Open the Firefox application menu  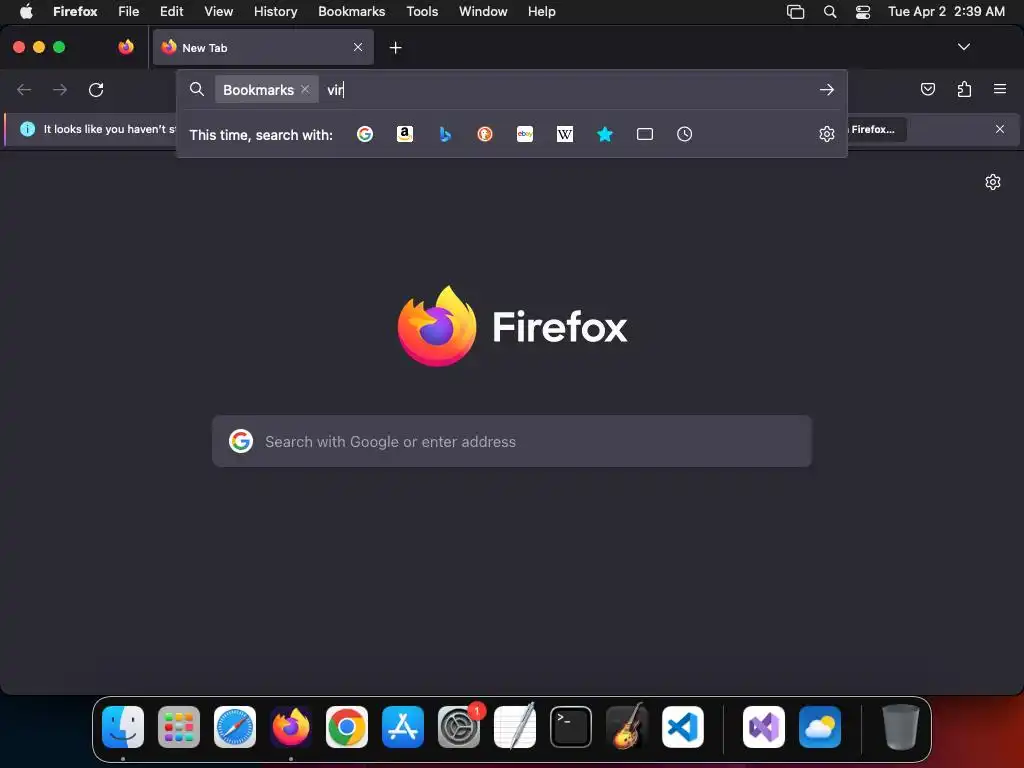point(75,11)
